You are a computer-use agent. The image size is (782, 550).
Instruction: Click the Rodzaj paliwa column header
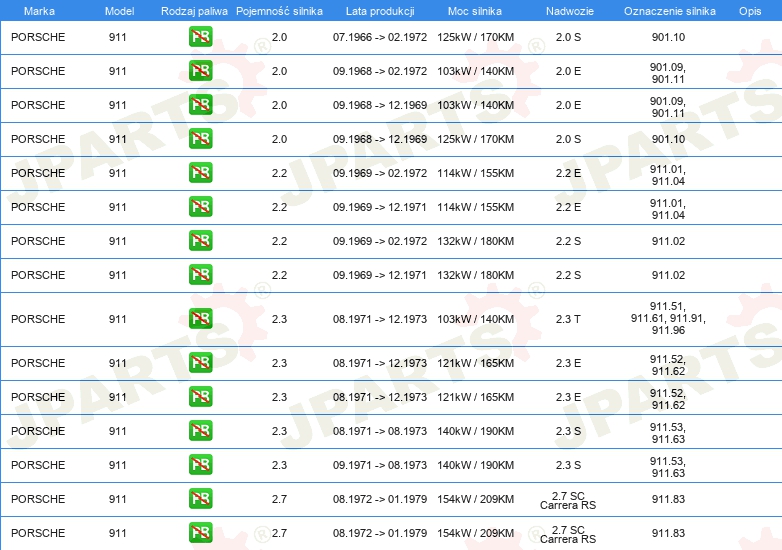tap(194, 10)
